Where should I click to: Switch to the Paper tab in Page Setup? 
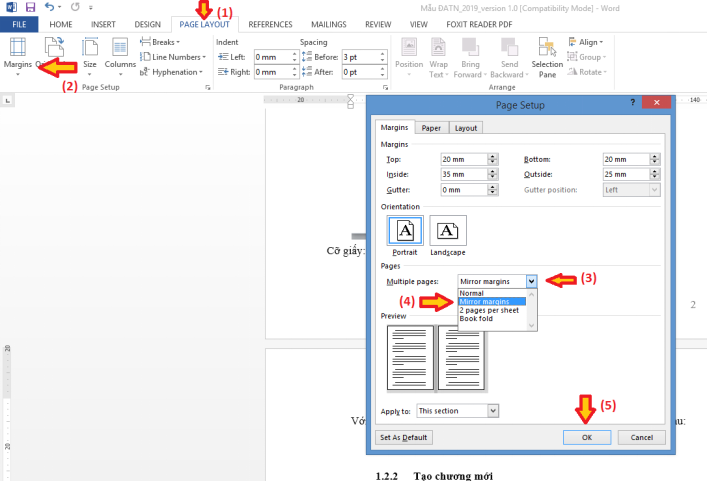(x=431, y=128)
